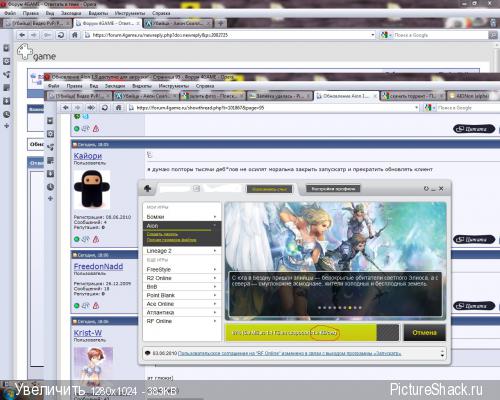Reload the page in the inner Opera window
Screen dimensions: 500x400
[105, 108]
